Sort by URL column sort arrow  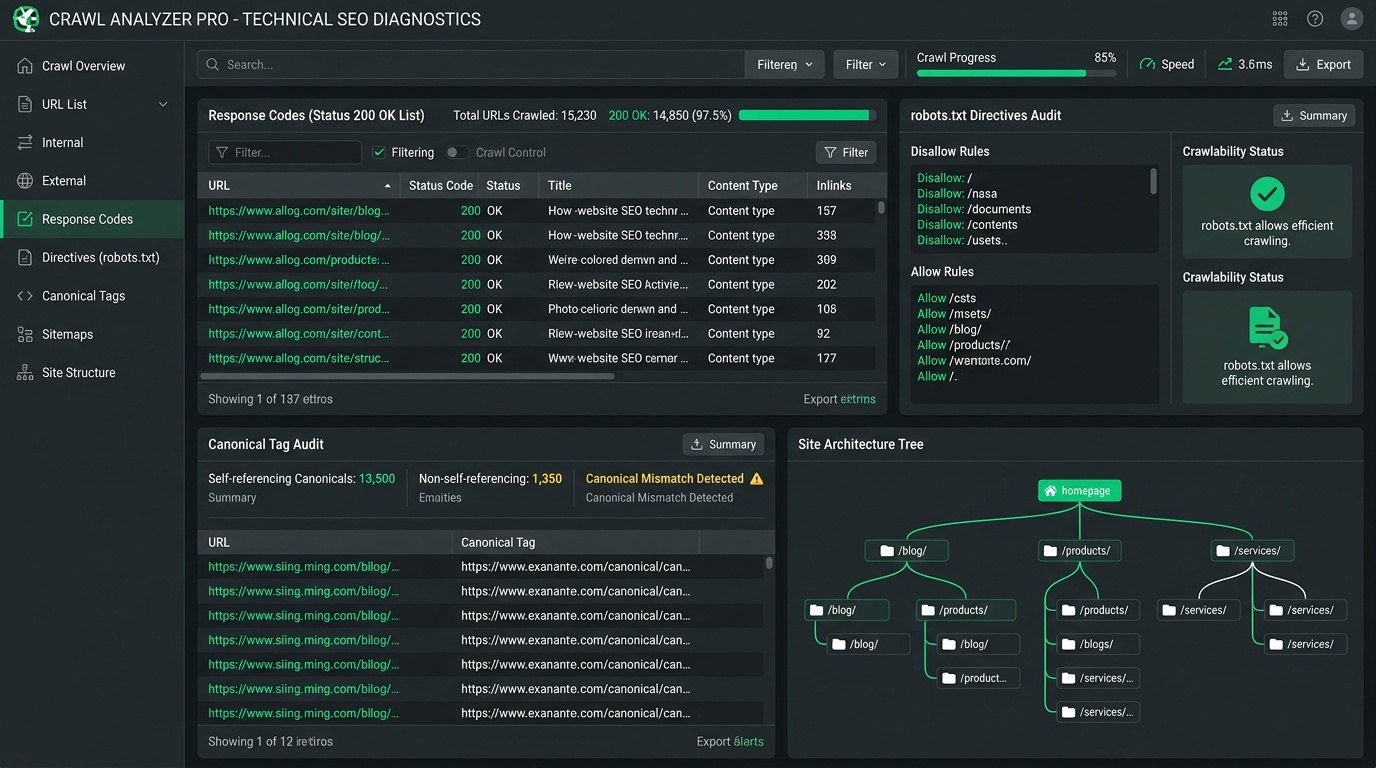click(388, 186)
